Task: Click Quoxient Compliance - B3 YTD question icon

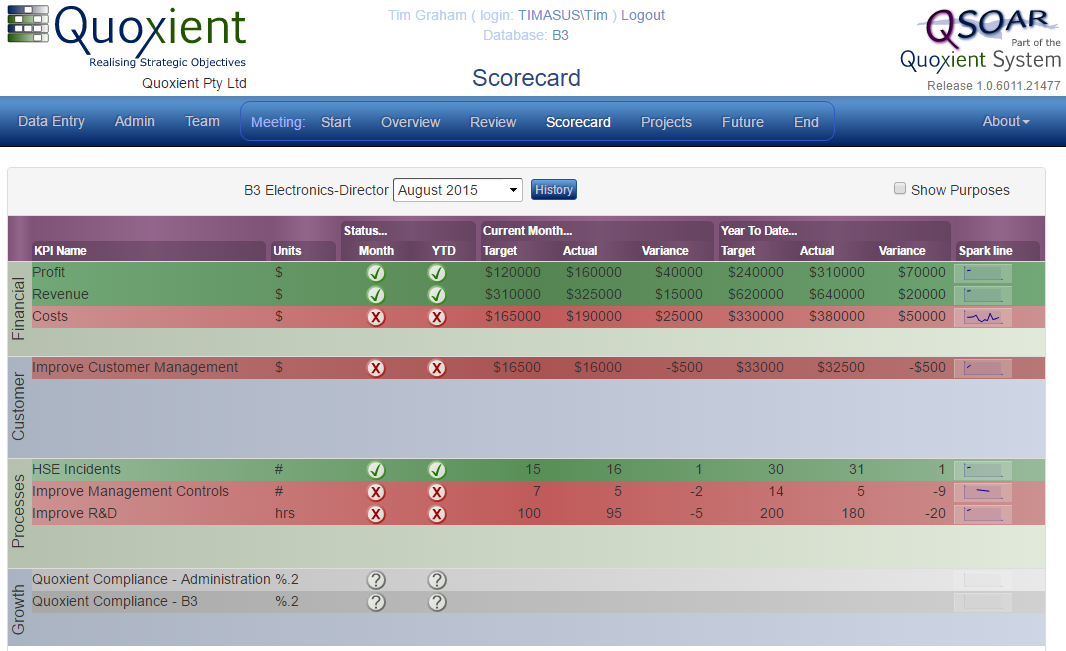Action: click(437, 602)
